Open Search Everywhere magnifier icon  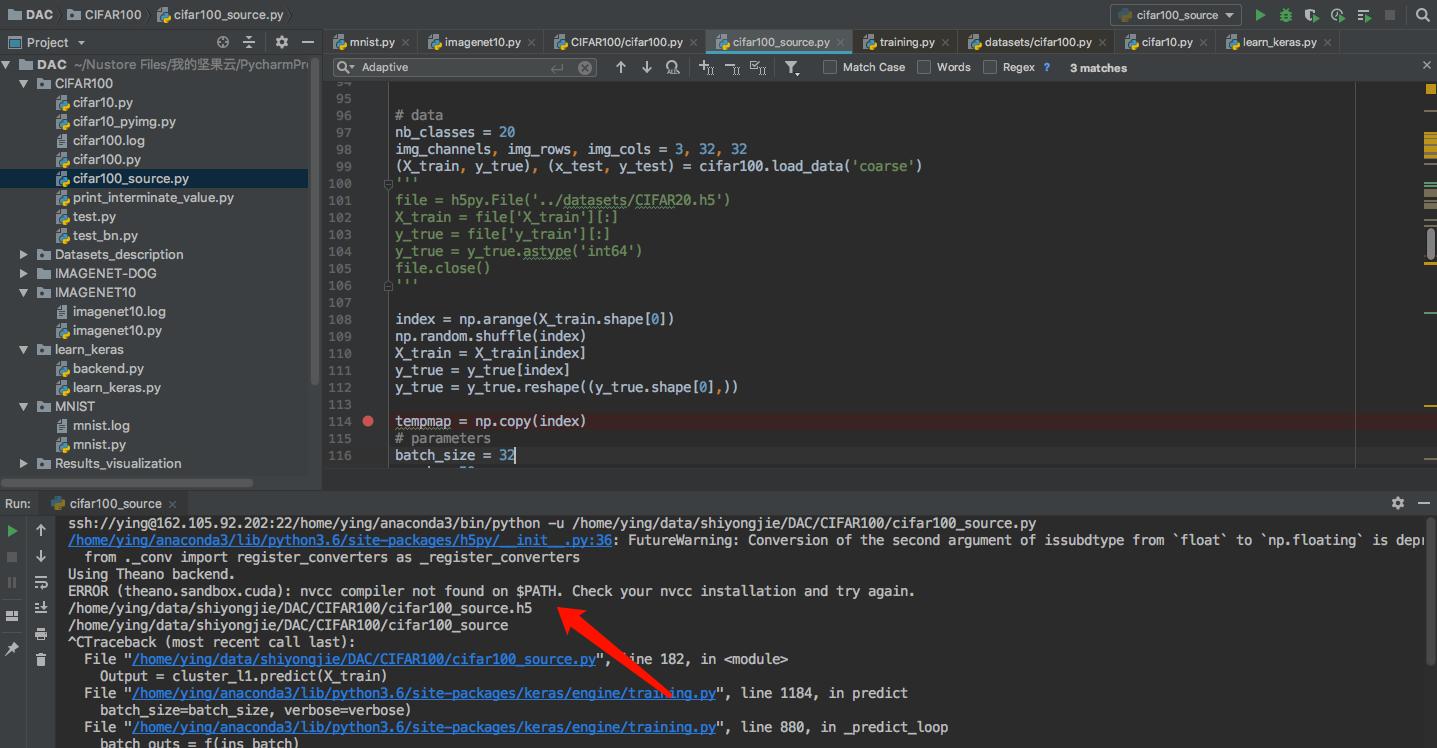pos(1423,15)
